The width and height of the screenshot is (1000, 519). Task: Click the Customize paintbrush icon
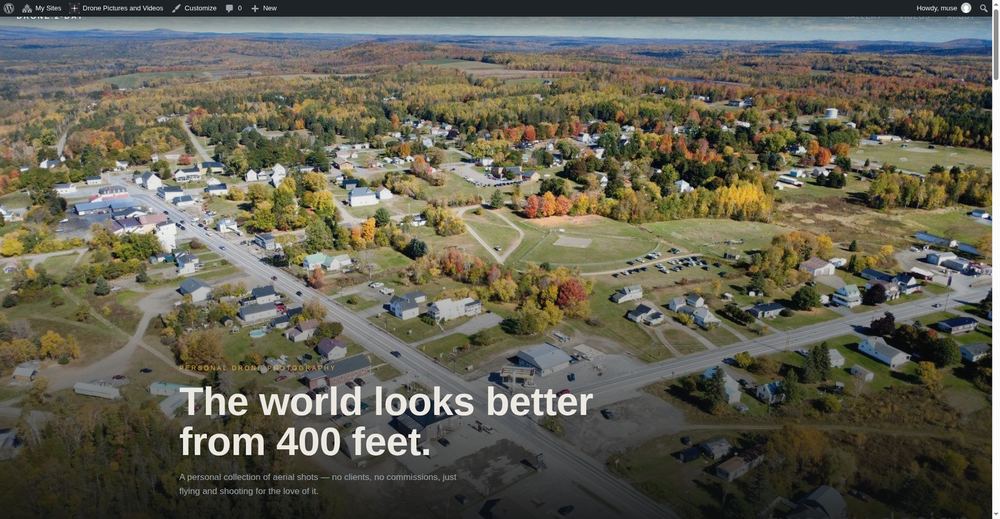click(176, 8)
